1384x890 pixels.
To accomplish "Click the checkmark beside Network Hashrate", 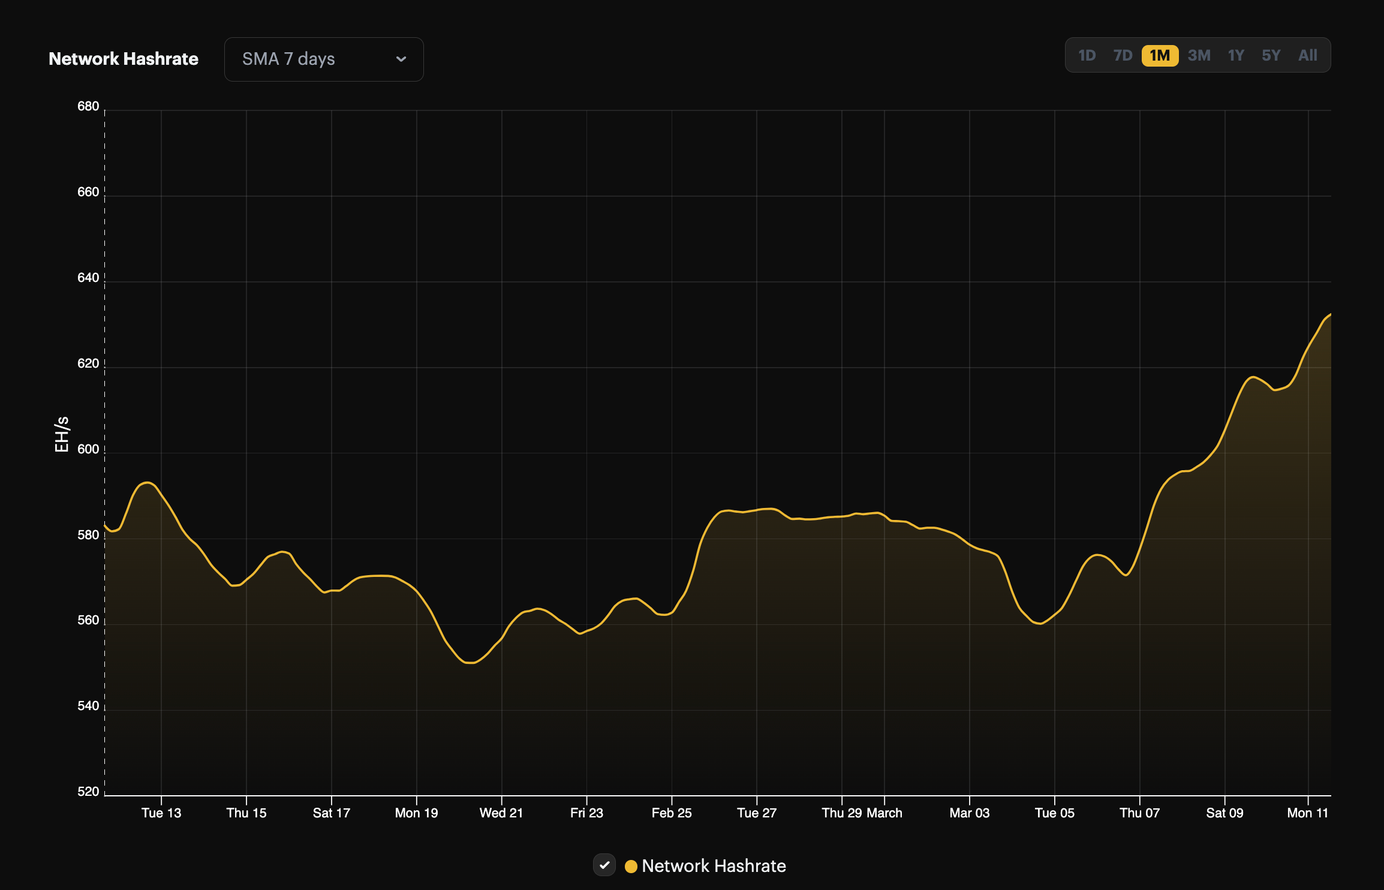I will click(x=604, y=865).
